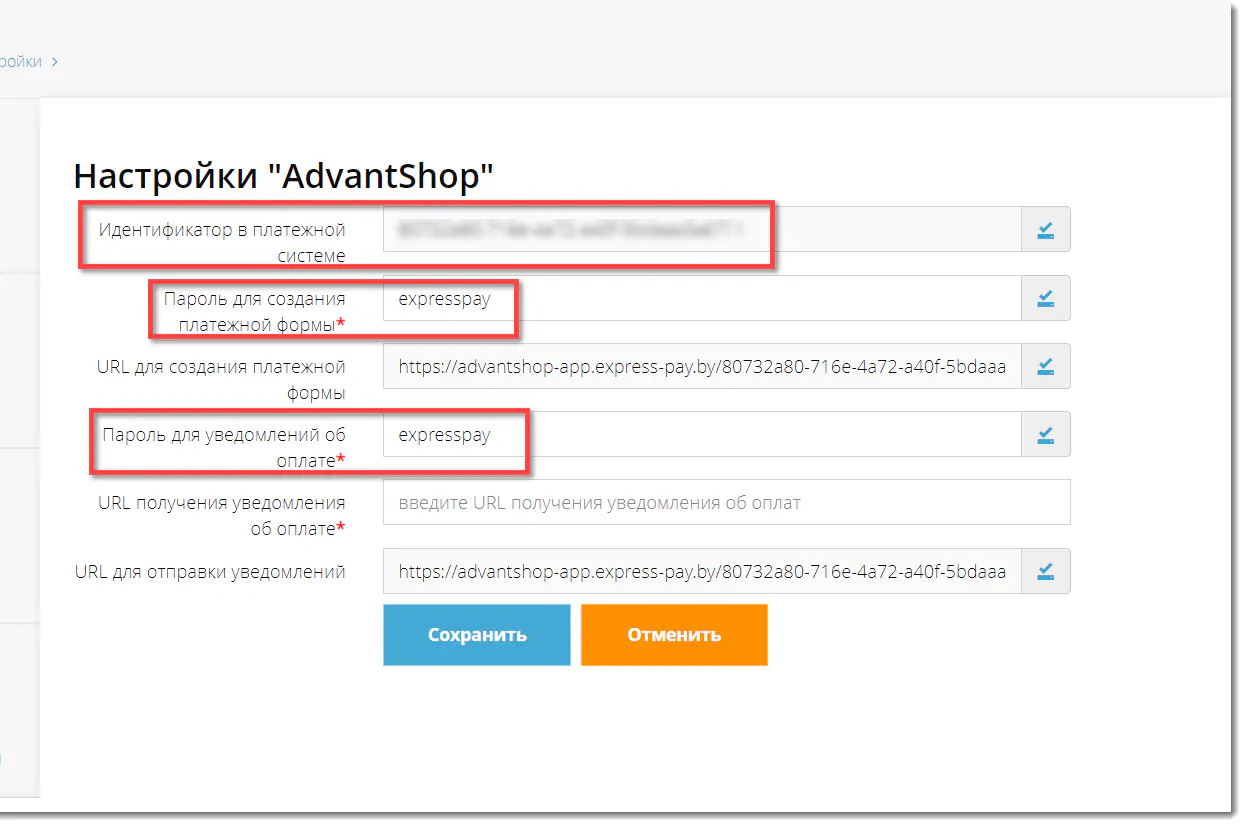Click into the payment form creation URL field
Screen dimensions: 1246x827
(x=700, y=366)
